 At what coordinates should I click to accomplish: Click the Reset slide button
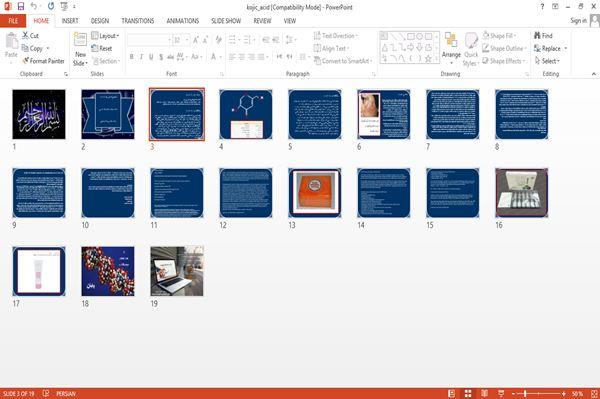coord(102,48)
